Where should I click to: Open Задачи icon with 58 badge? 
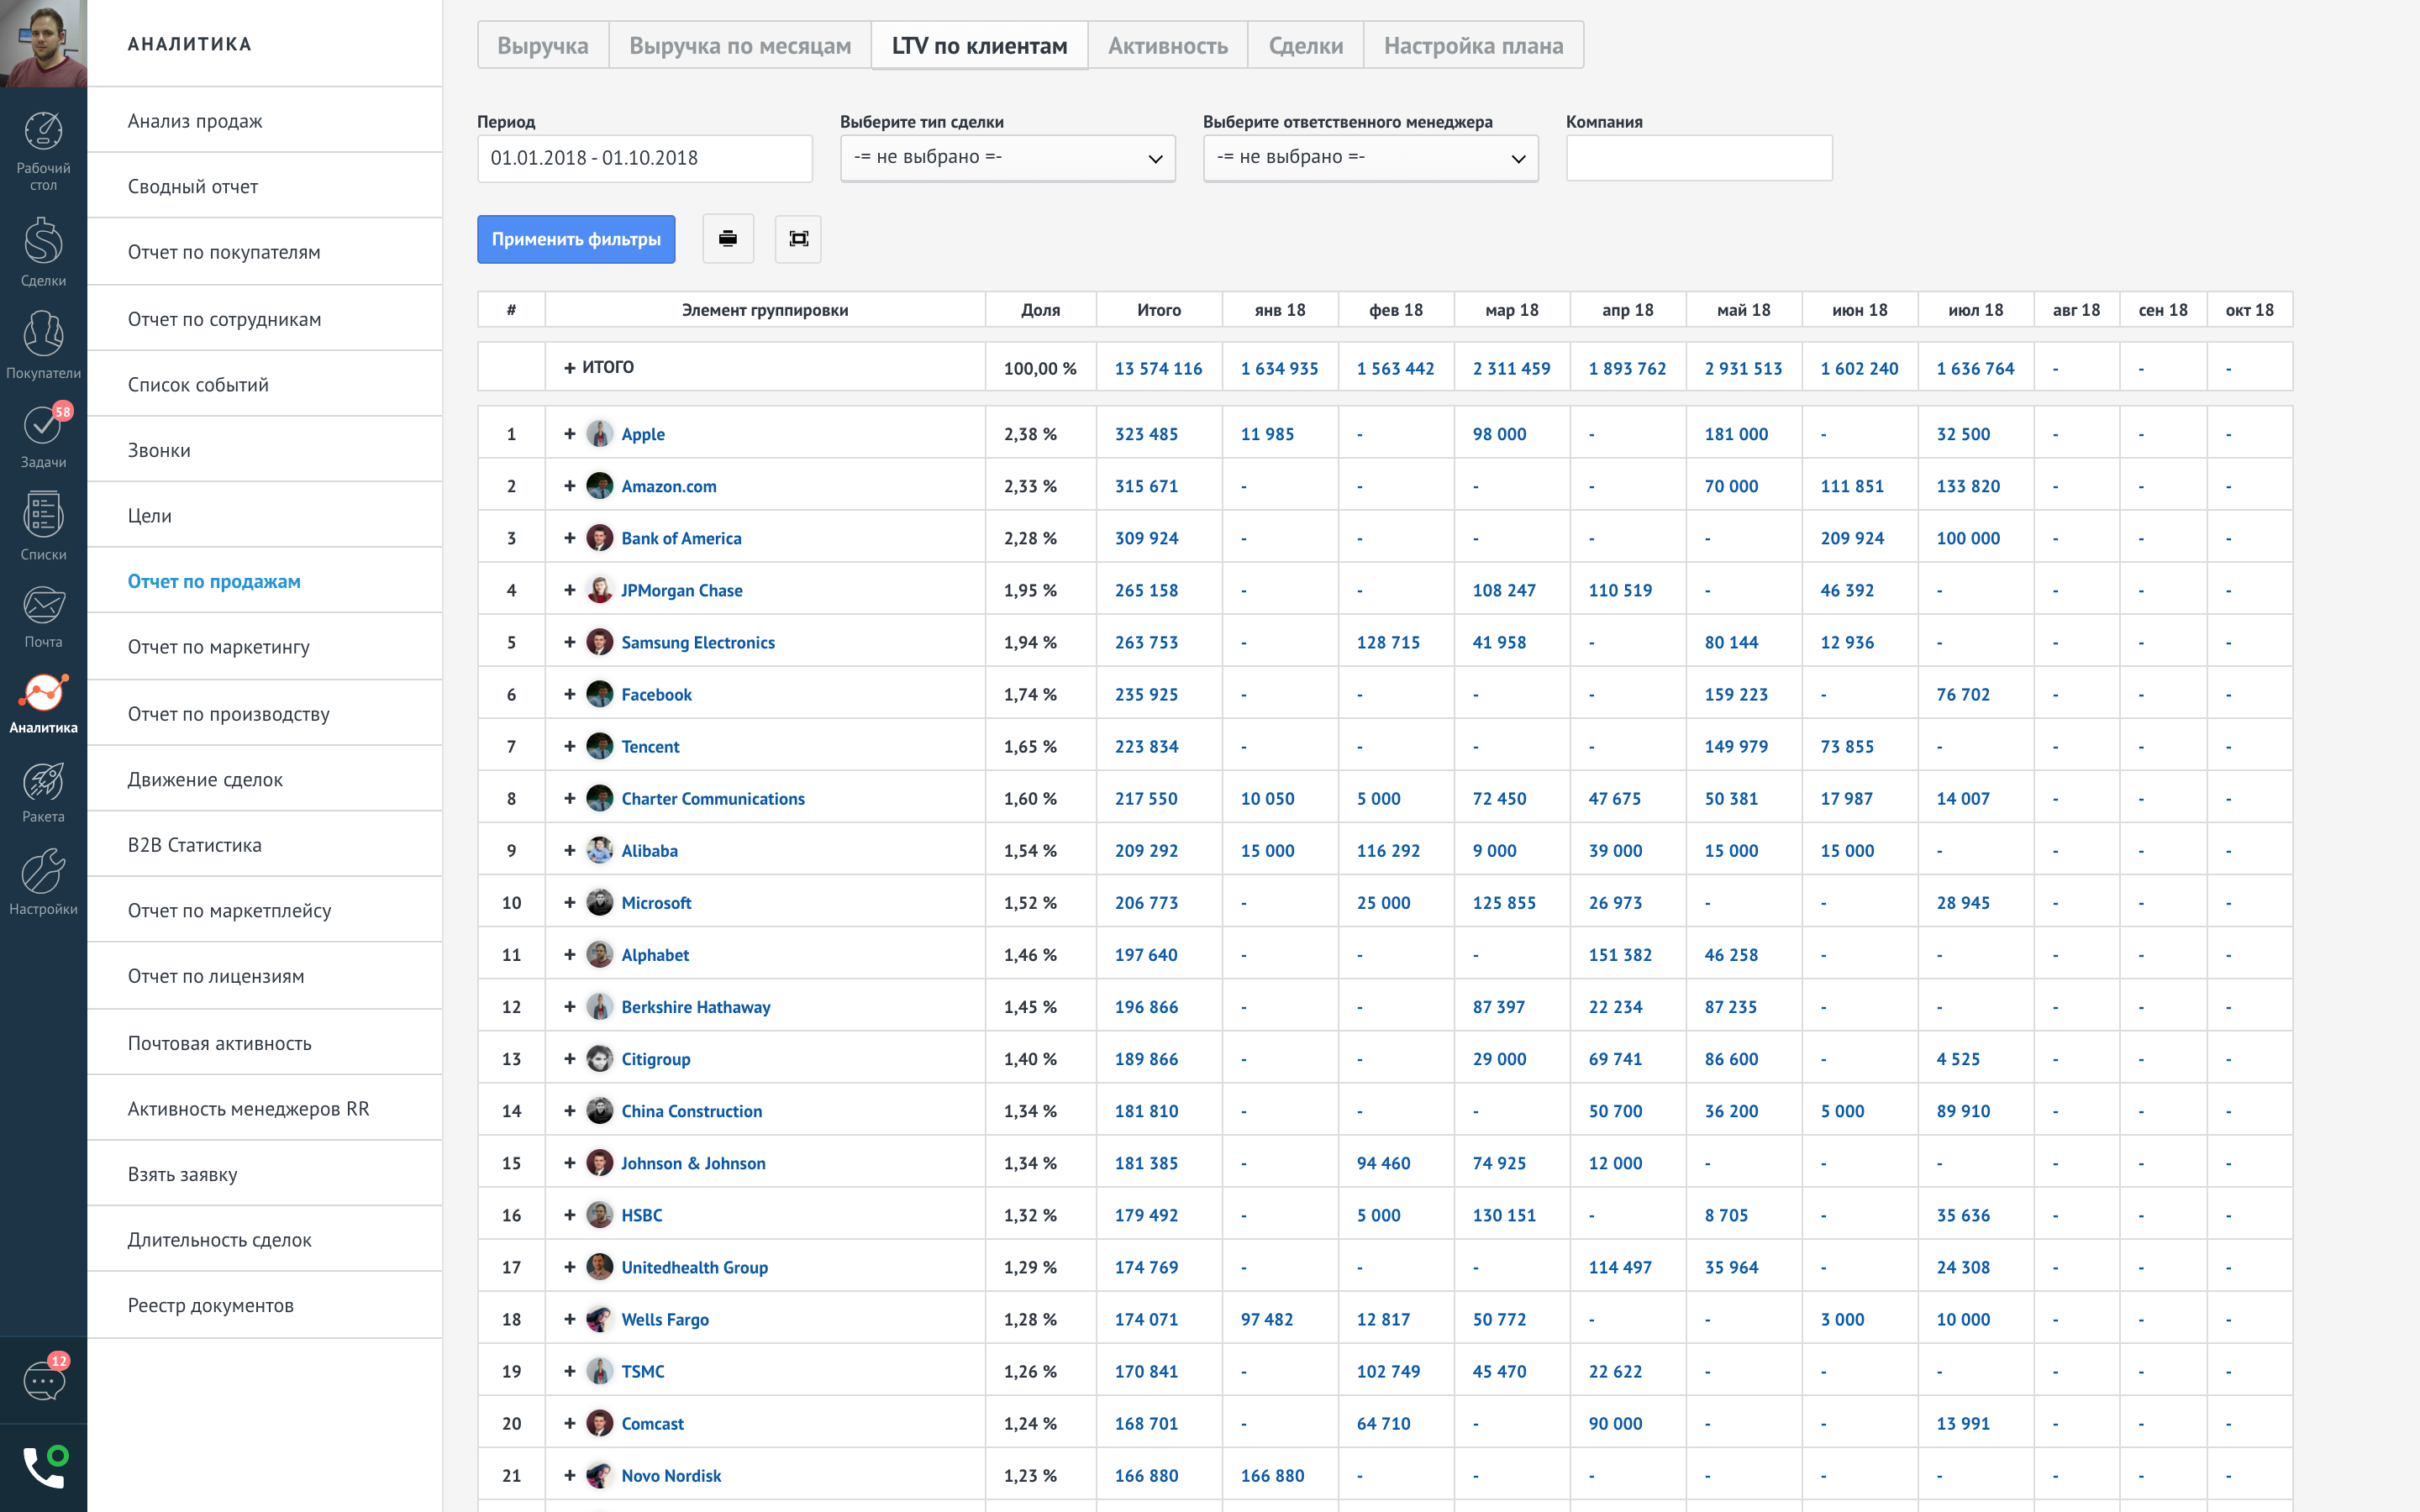tap(43, 425)
